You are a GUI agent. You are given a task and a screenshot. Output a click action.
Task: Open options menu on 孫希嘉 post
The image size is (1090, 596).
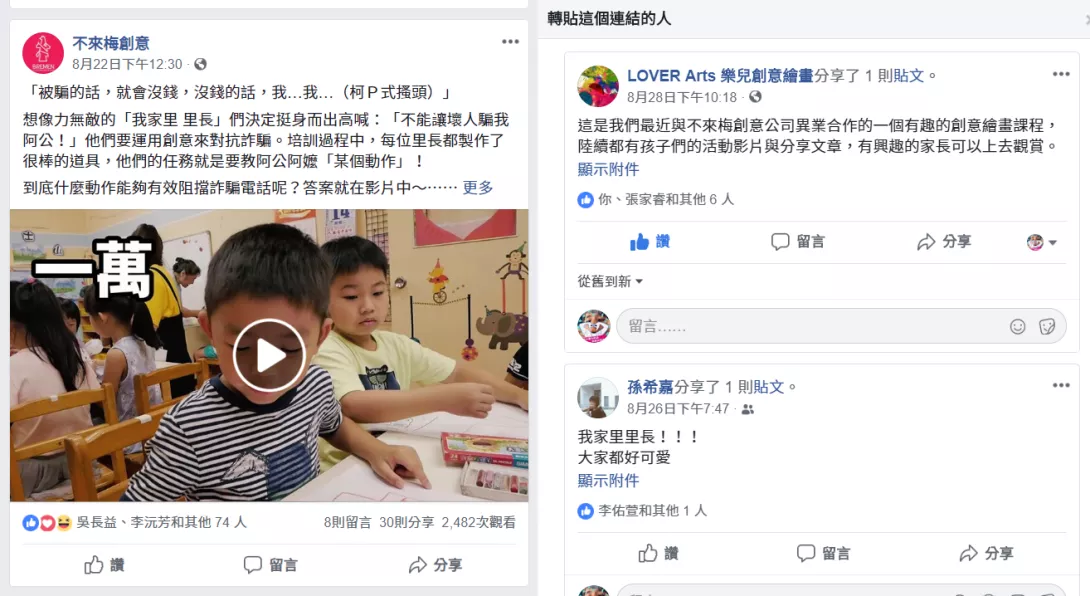pyautogui.click(x=1060, y=385)
